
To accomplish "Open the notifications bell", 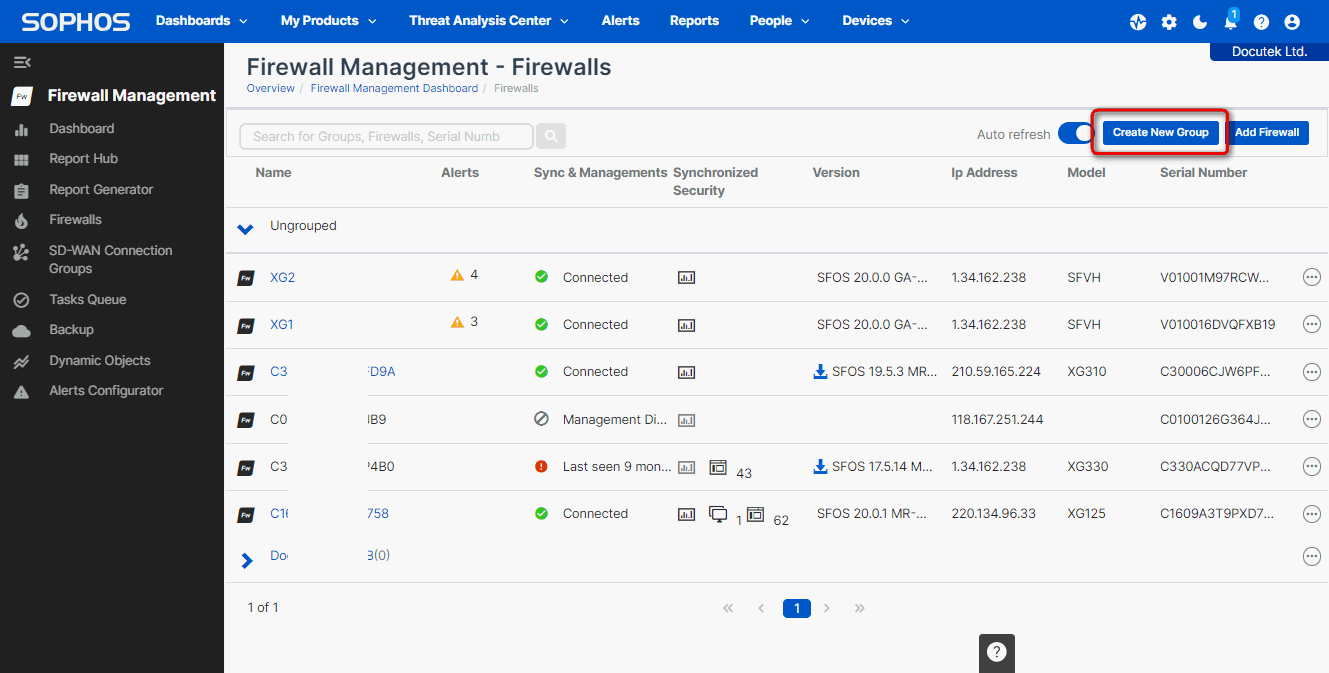I will click(x=1230, y=22).
